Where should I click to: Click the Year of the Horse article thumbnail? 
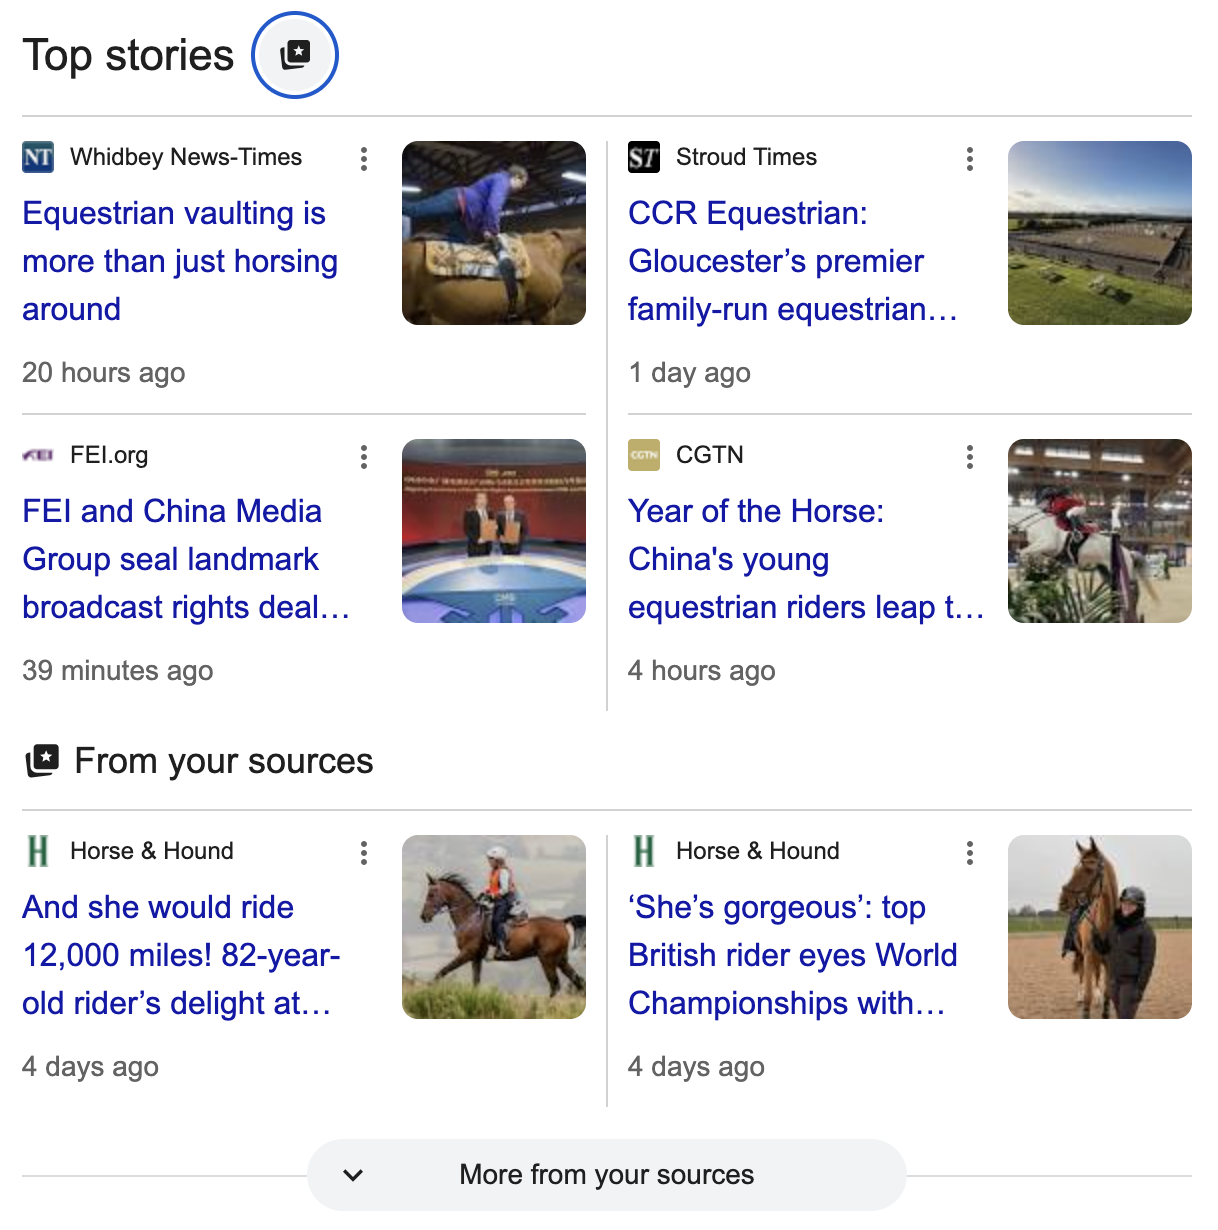(1099, 531)
